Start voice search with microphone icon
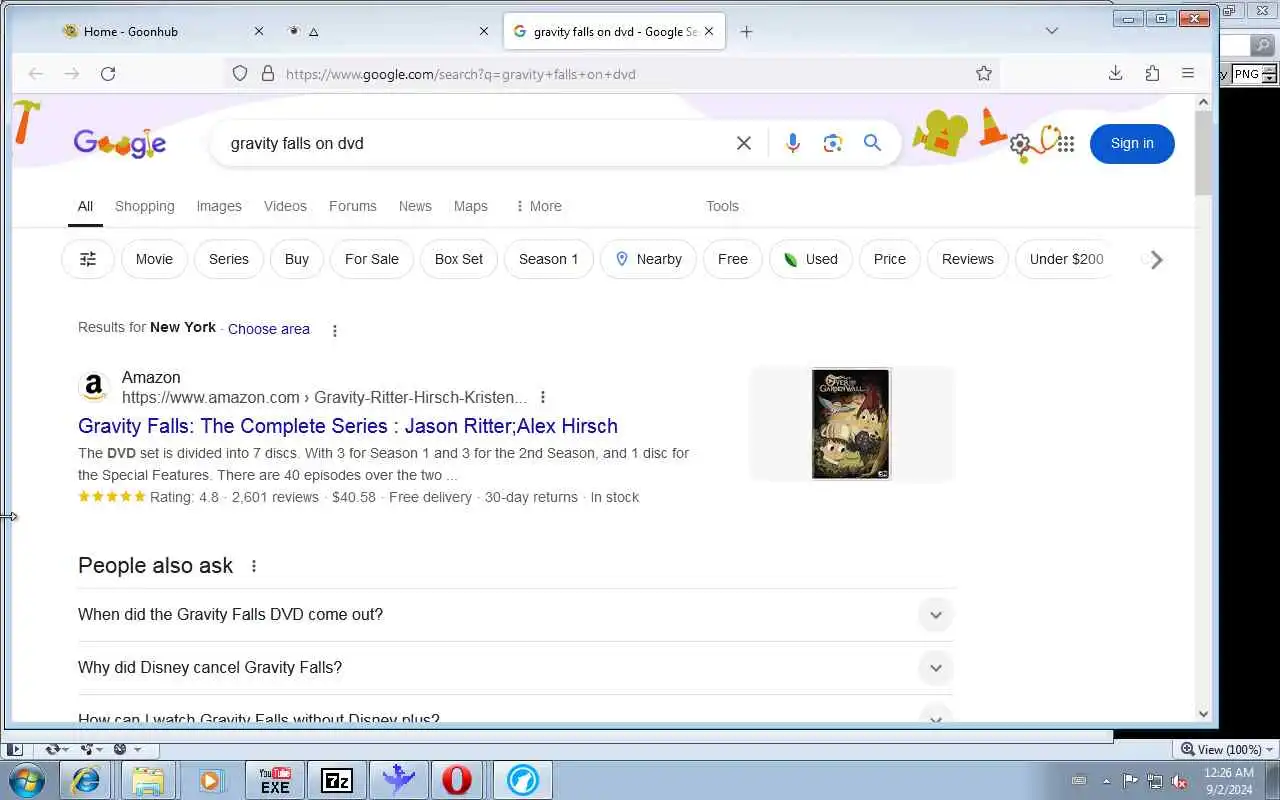The width and height of the screenshot is (1280, 800). pos(793,143)
